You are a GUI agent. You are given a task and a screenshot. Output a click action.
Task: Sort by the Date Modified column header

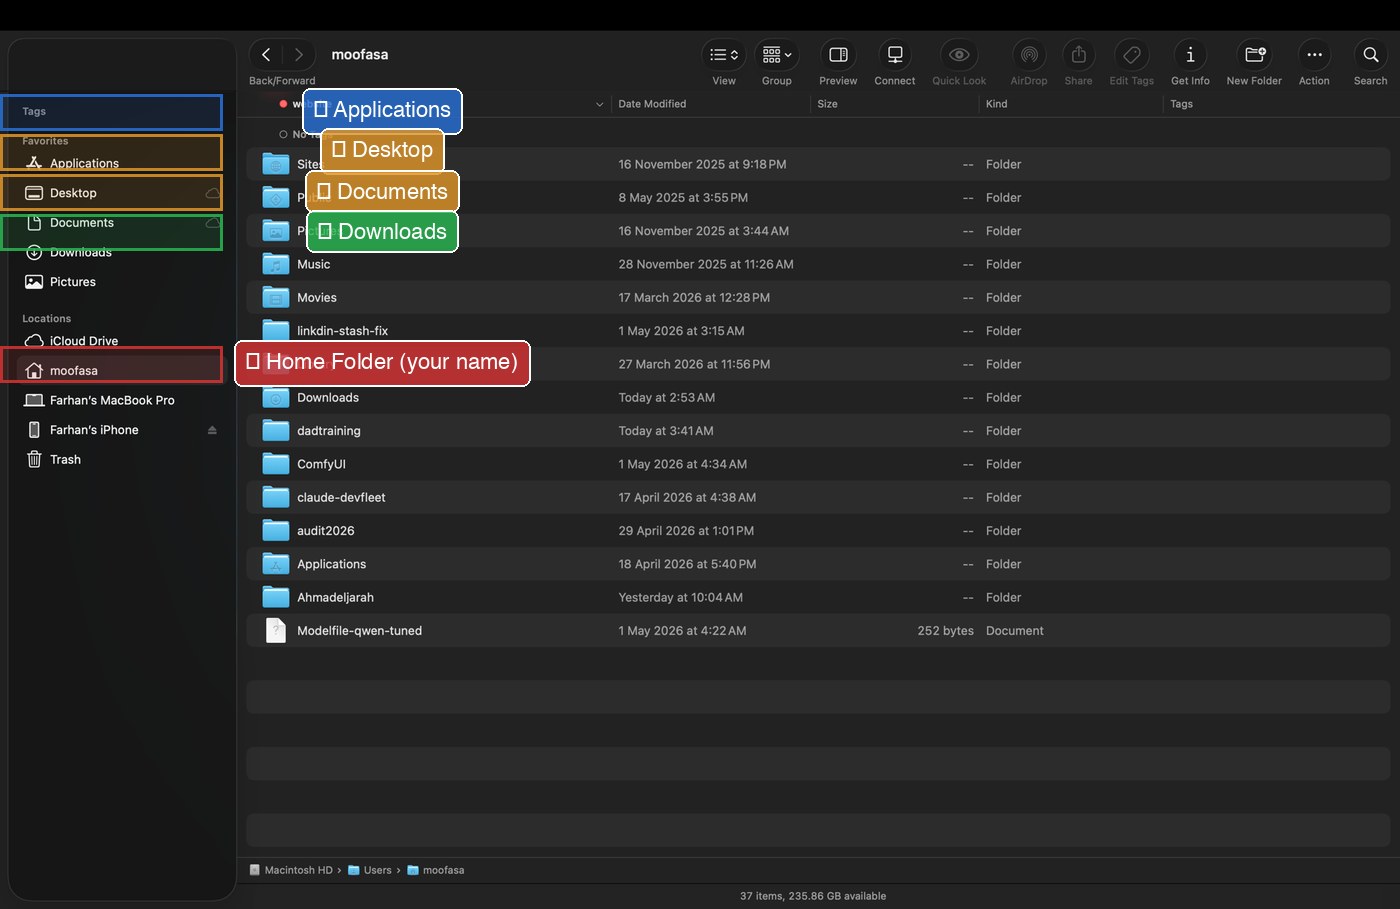[x=652, y=104]
